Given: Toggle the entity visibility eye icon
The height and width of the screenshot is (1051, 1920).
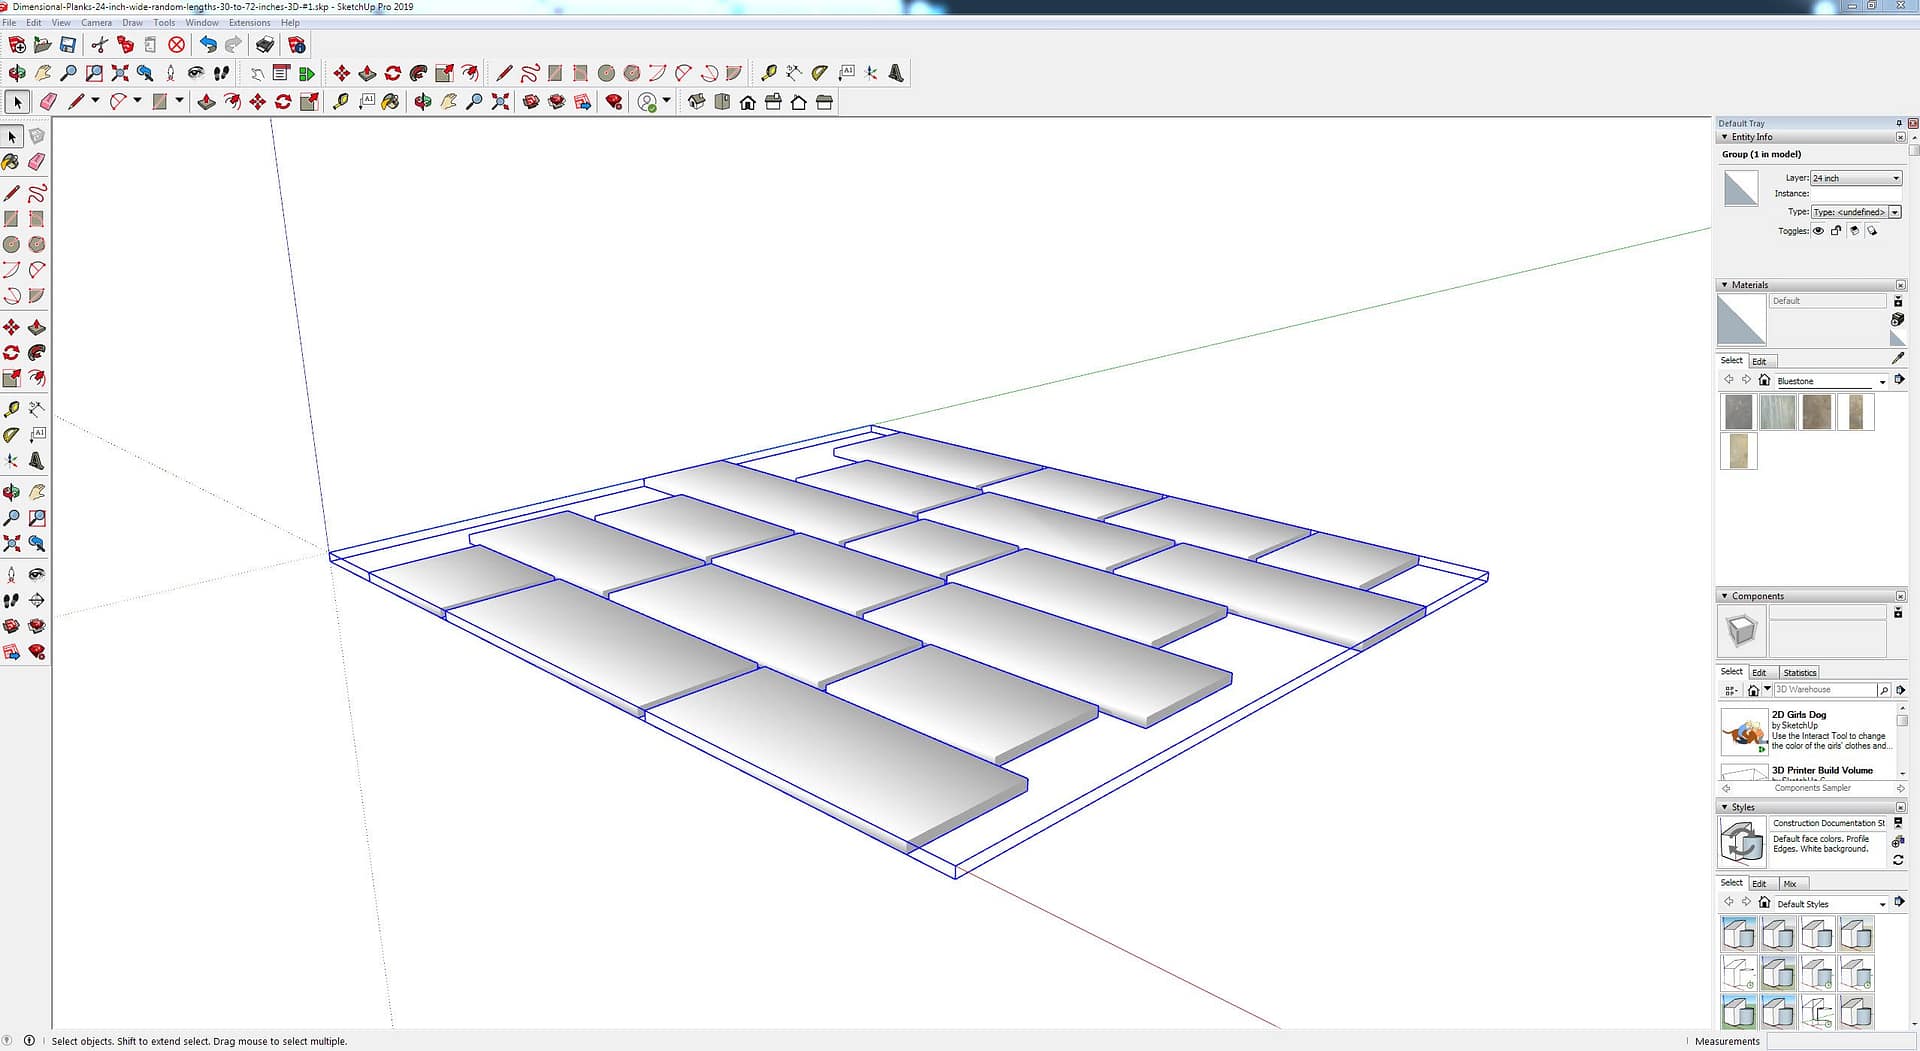Looking at the screenshot, I should (x=1818, y=231).
